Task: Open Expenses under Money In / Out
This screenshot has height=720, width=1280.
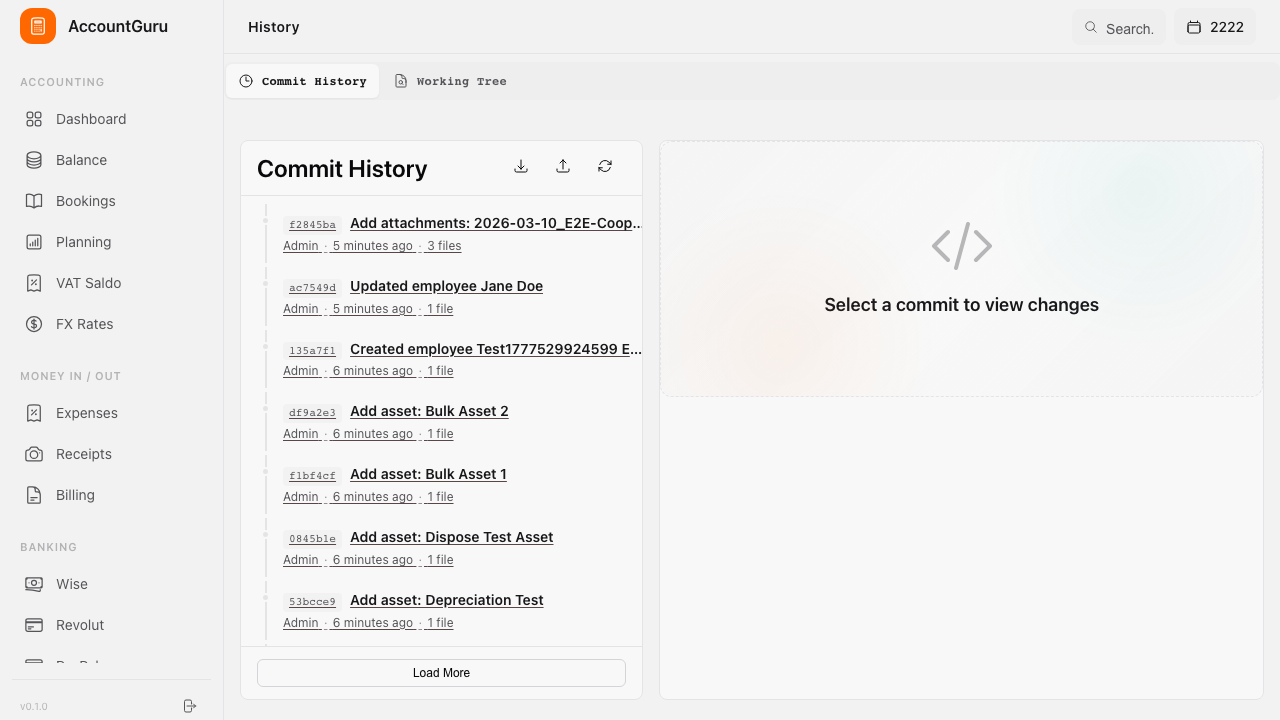Action: click(x=111, y=413)
